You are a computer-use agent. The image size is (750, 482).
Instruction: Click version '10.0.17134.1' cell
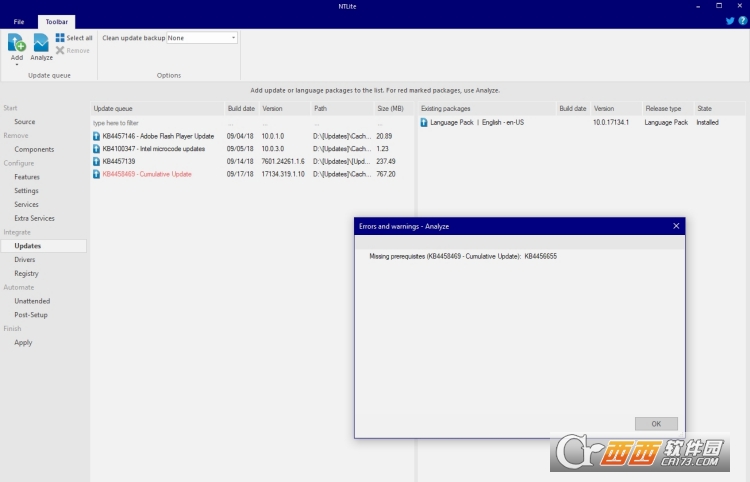[x=611, y=122]
